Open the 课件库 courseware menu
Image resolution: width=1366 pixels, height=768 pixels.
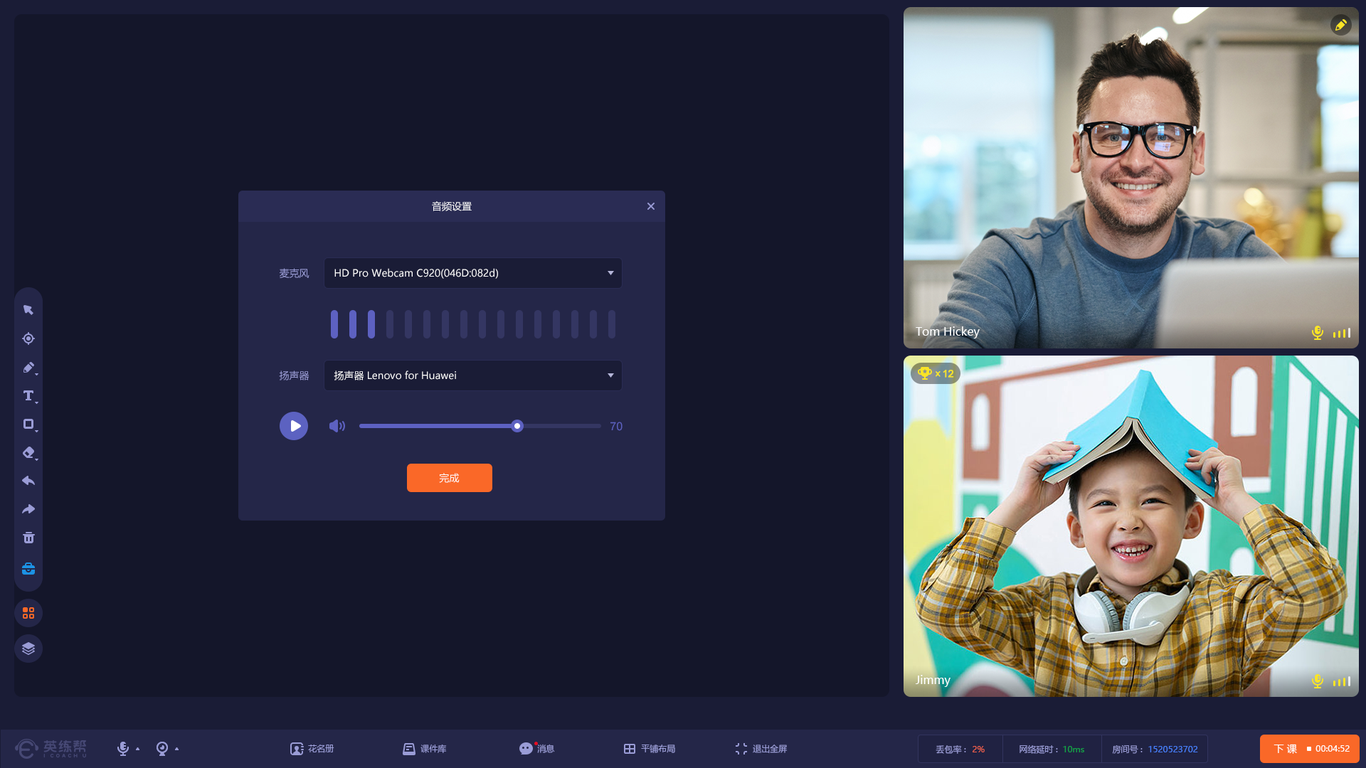pos(424,749)
